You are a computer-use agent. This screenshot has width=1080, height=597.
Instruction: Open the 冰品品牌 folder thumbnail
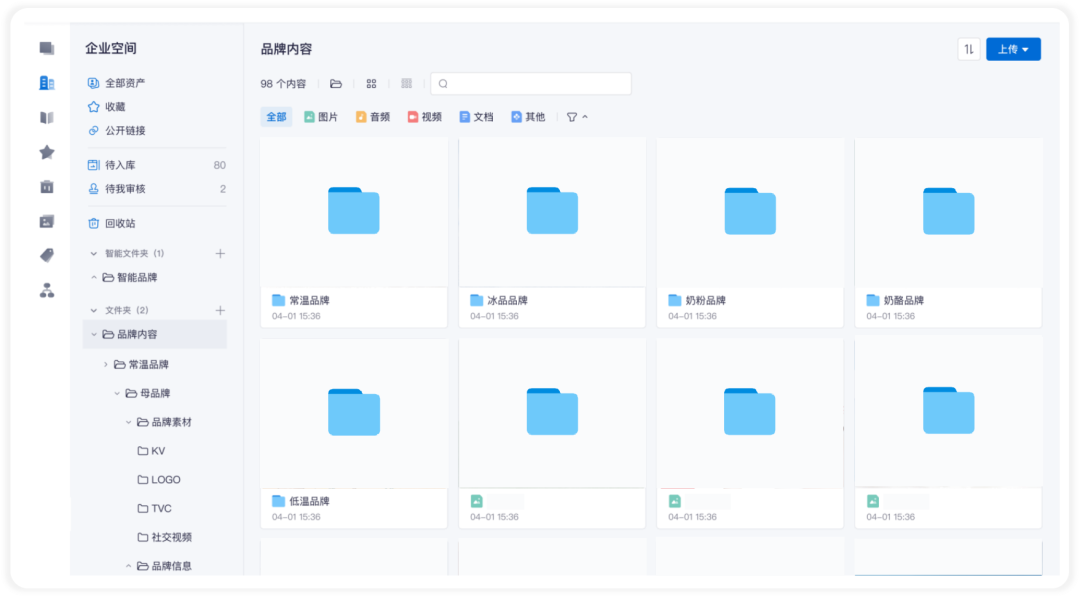point(552,211)
